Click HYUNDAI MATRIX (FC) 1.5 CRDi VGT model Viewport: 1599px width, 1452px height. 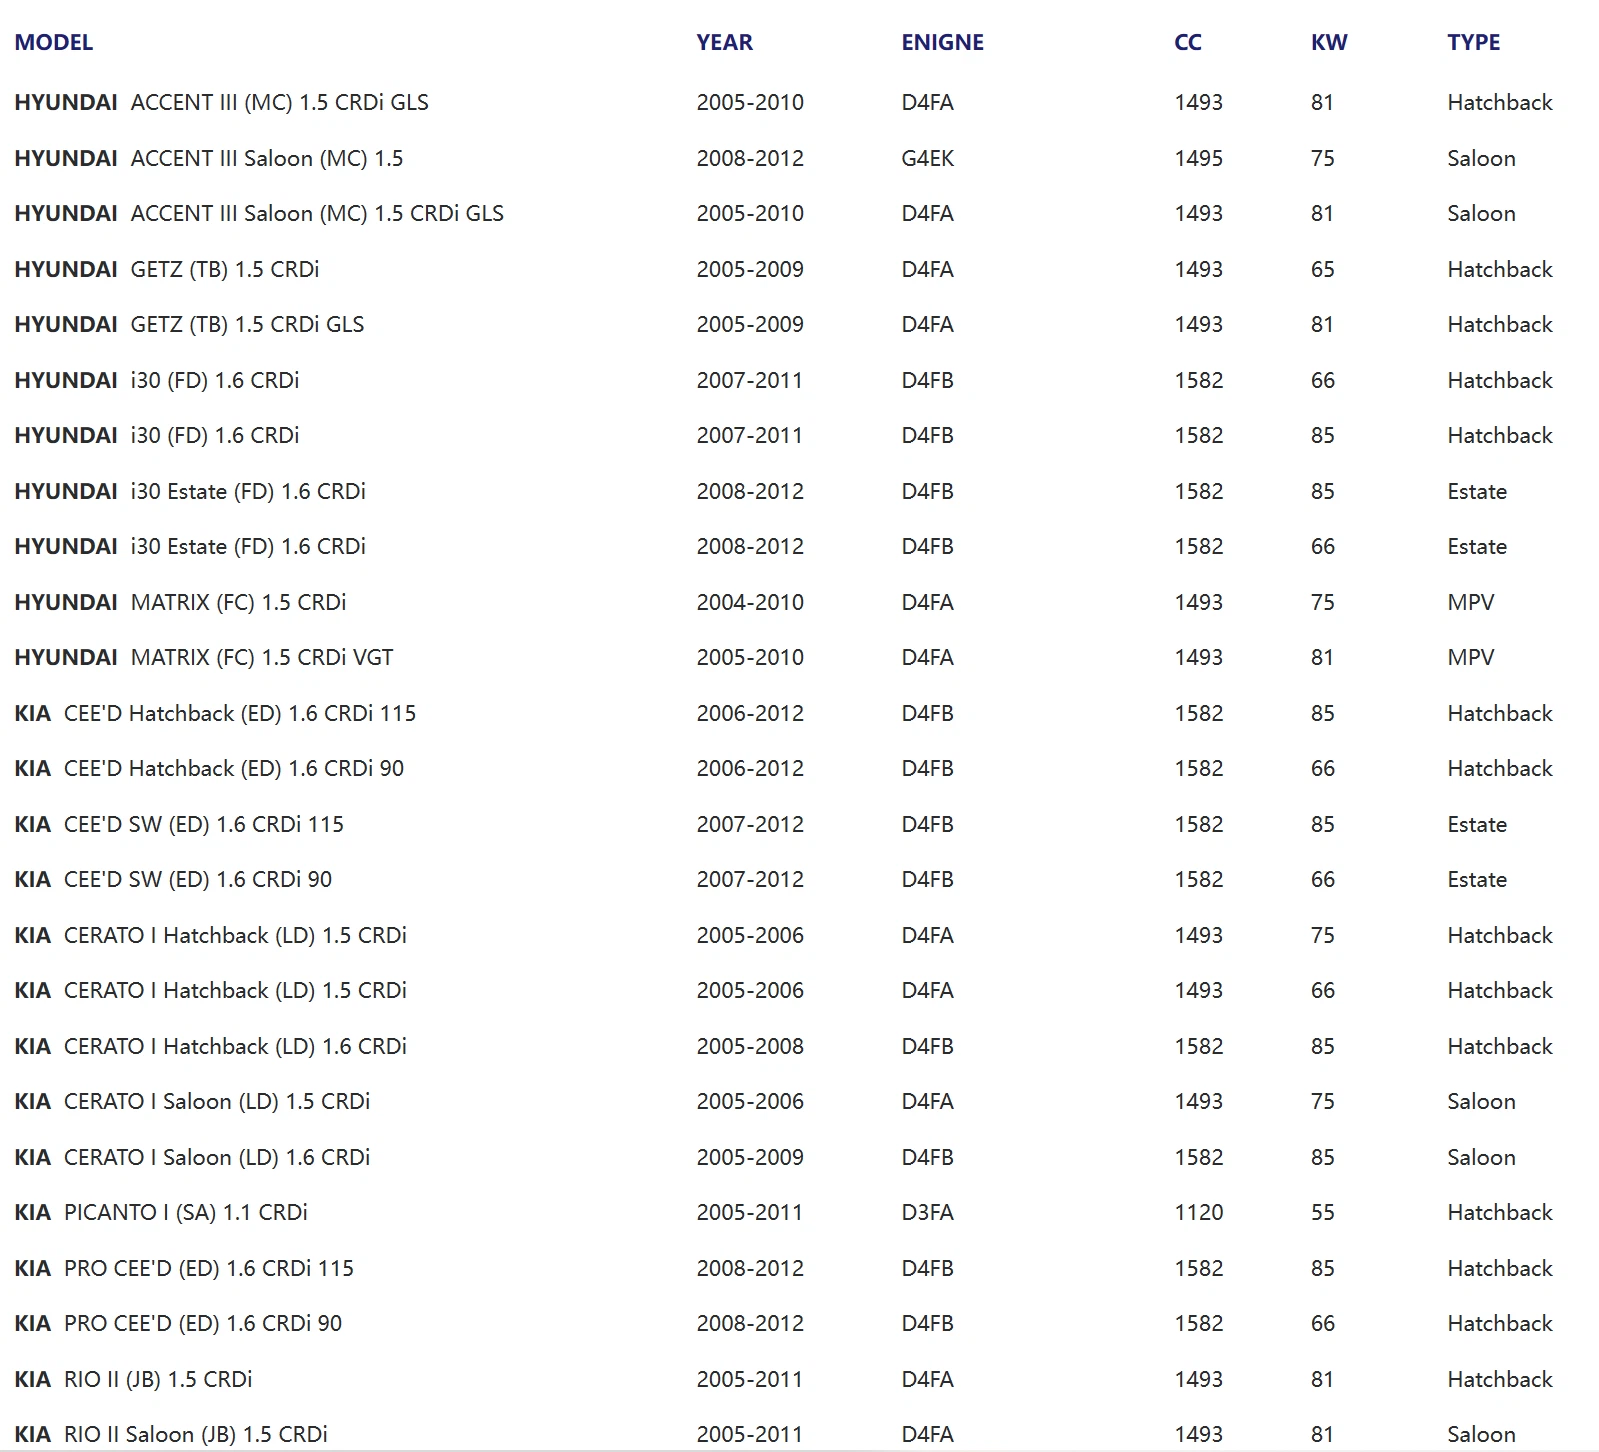(x=204, y=657)
